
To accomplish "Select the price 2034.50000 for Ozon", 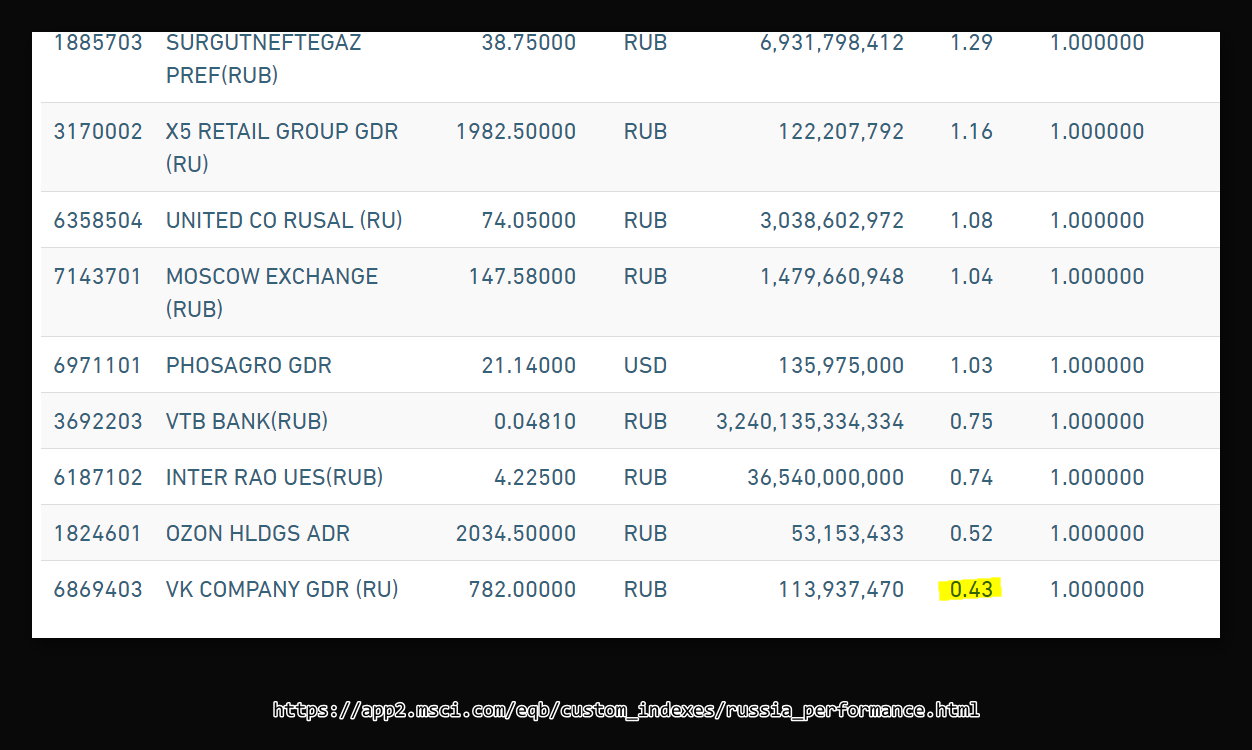I will coord(516,534).
